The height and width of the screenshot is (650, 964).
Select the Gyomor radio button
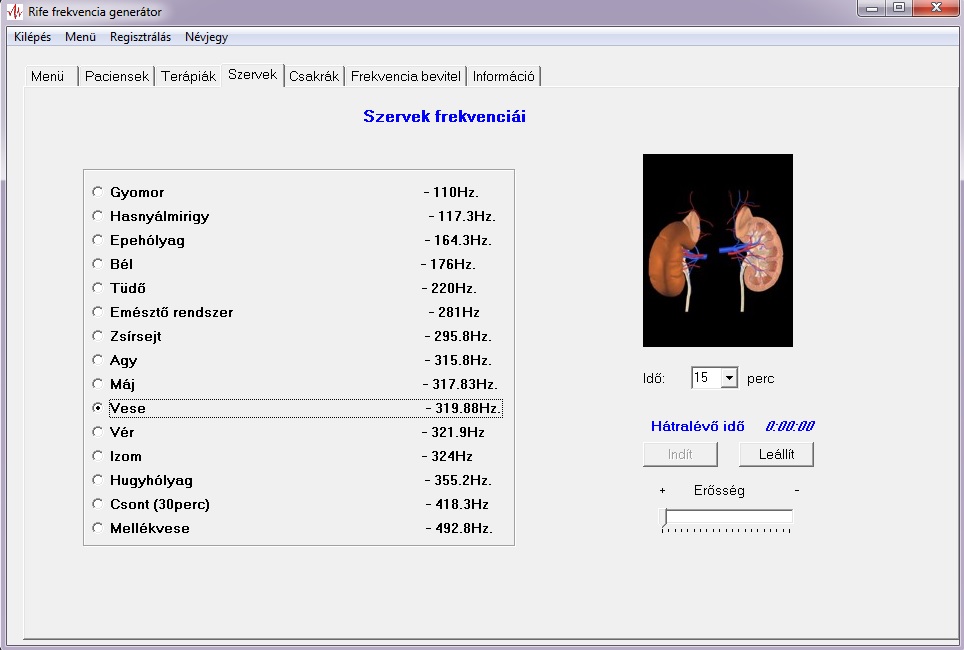tap(97, 192)
